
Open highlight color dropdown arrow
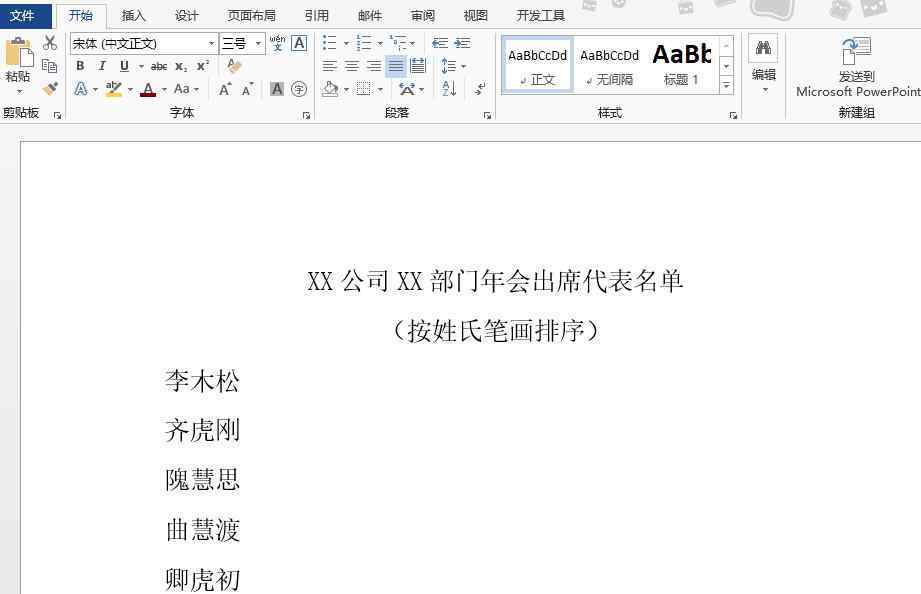coord(130,89)
